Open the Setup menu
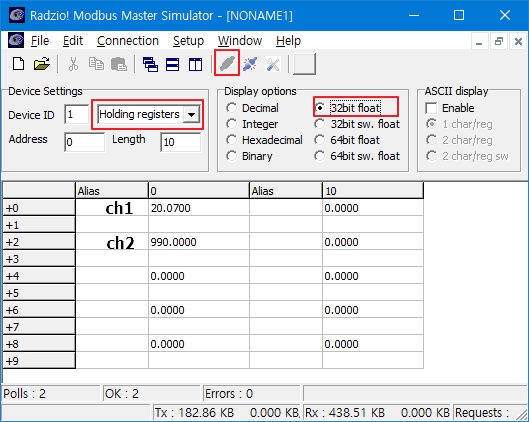The width and height of the screenshot is (529, 422). (188, 41)
